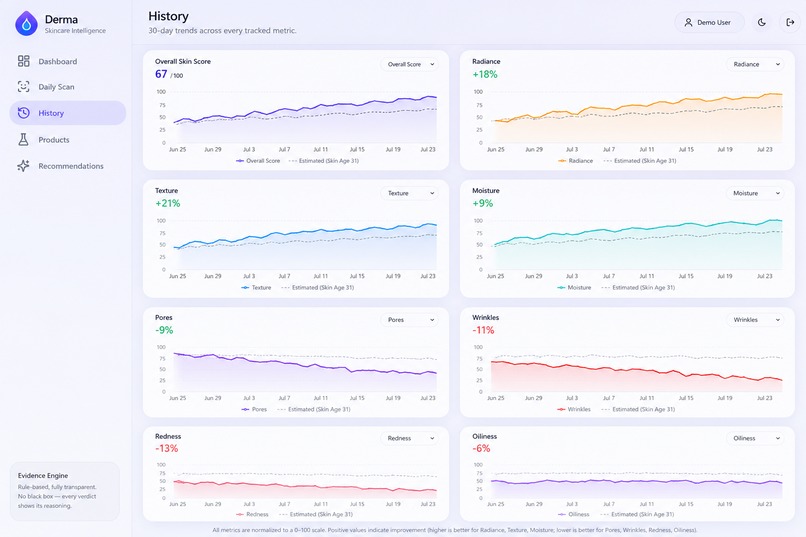
Task: Toggle Estimated series in Moisture chart legend
Action: (638, 288)
